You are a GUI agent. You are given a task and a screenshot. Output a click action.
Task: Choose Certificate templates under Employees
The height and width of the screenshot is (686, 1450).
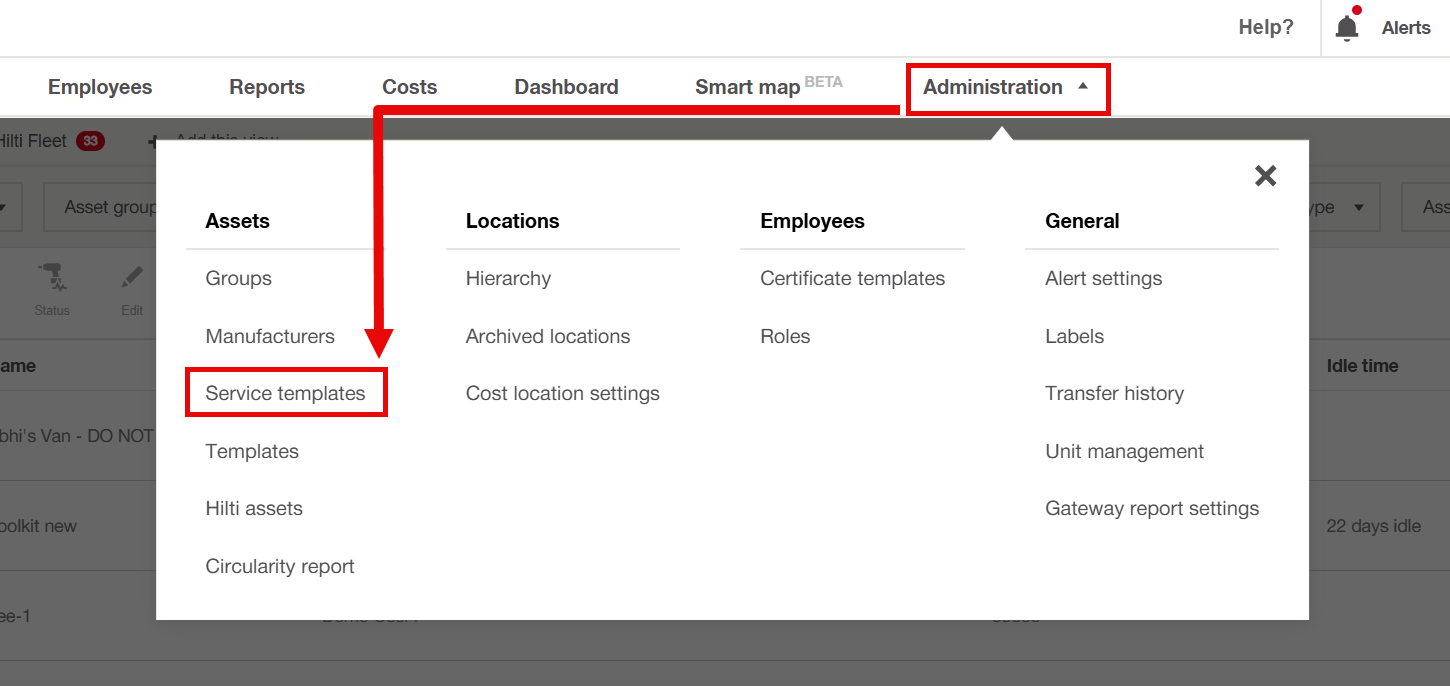point(852,279)
